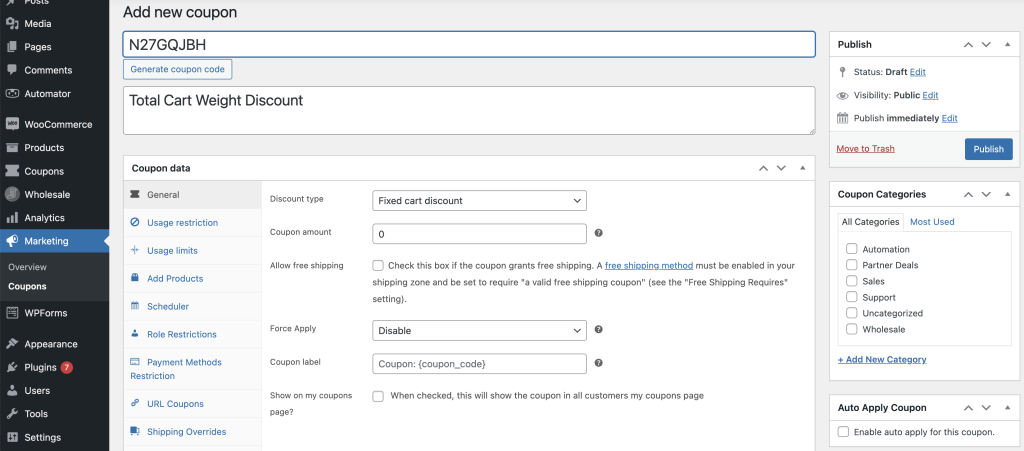The width and height of the screenshot is (1024, 451).
Task: Switch to Most Used categories tab
Action: [x=932, y=222]
